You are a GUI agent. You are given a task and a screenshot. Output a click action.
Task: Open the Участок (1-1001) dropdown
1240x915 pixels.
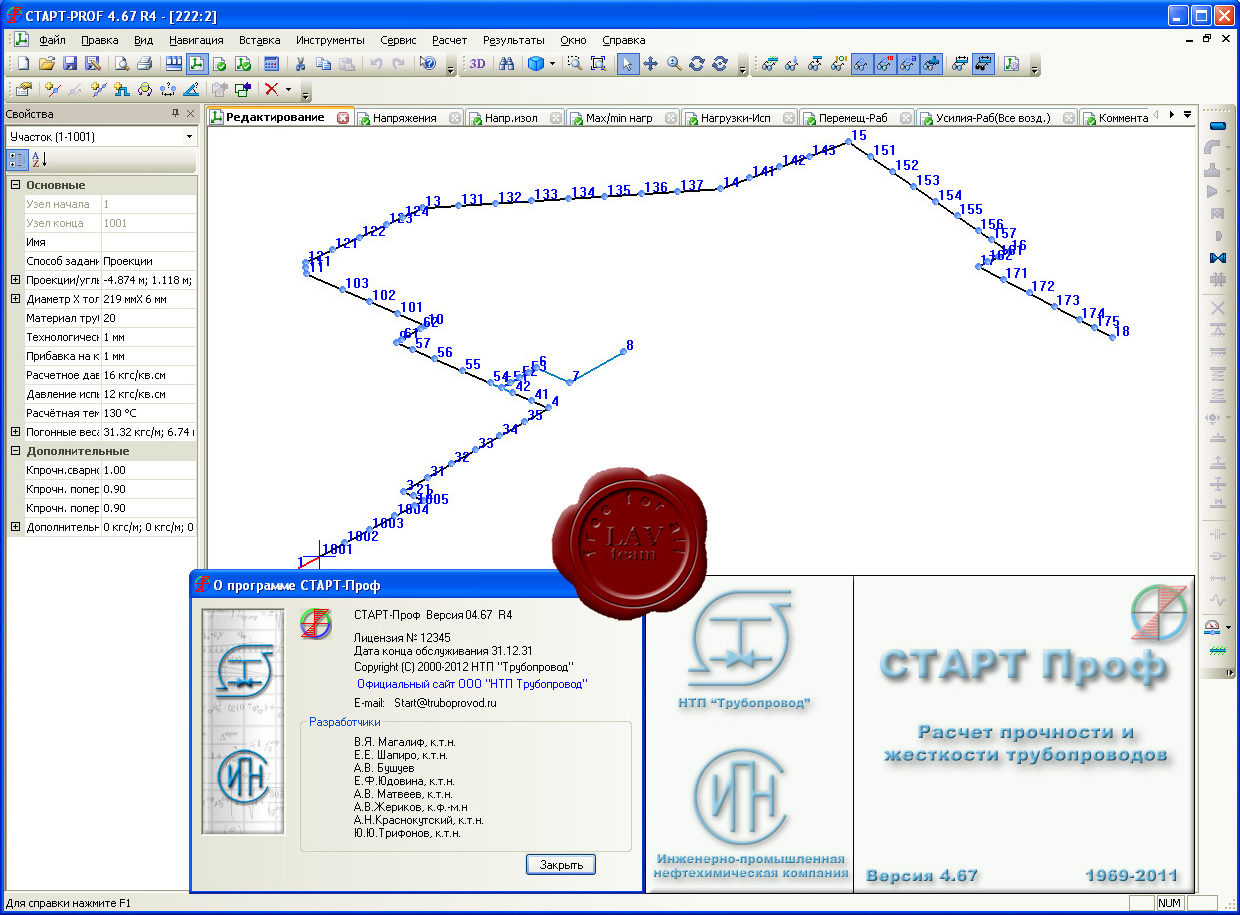click(x=189, y=136)
